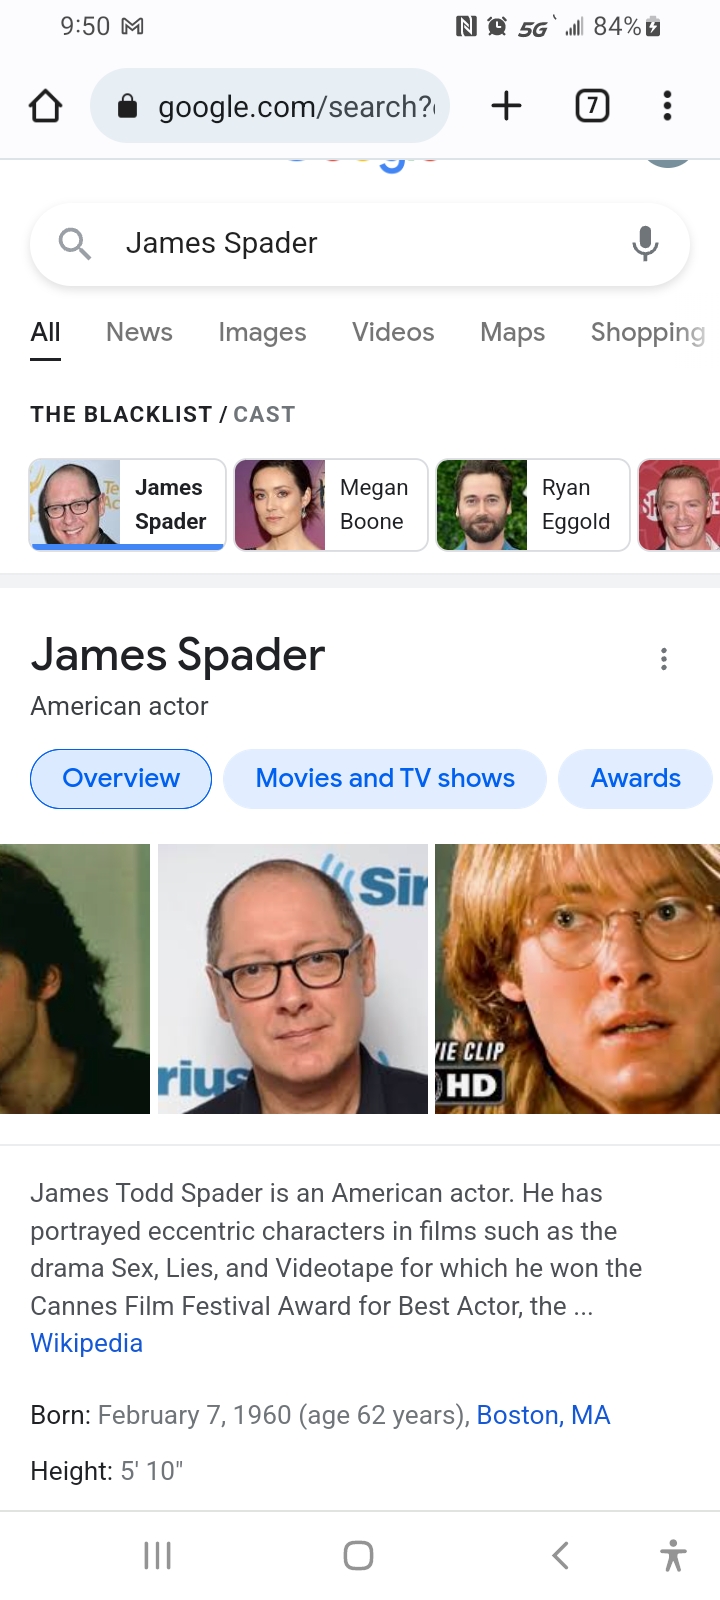Open James Spader panel more options
The width and height of the screenshot is (720, 1600).
(664, 658)
